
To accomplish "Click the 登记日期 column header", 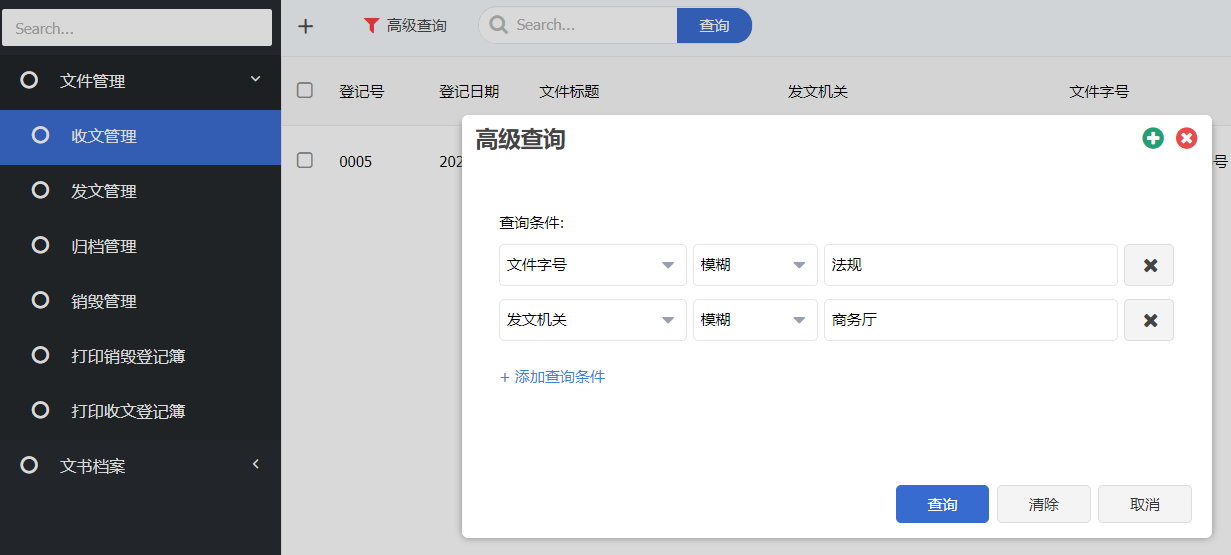I will [x=469, y=91].
